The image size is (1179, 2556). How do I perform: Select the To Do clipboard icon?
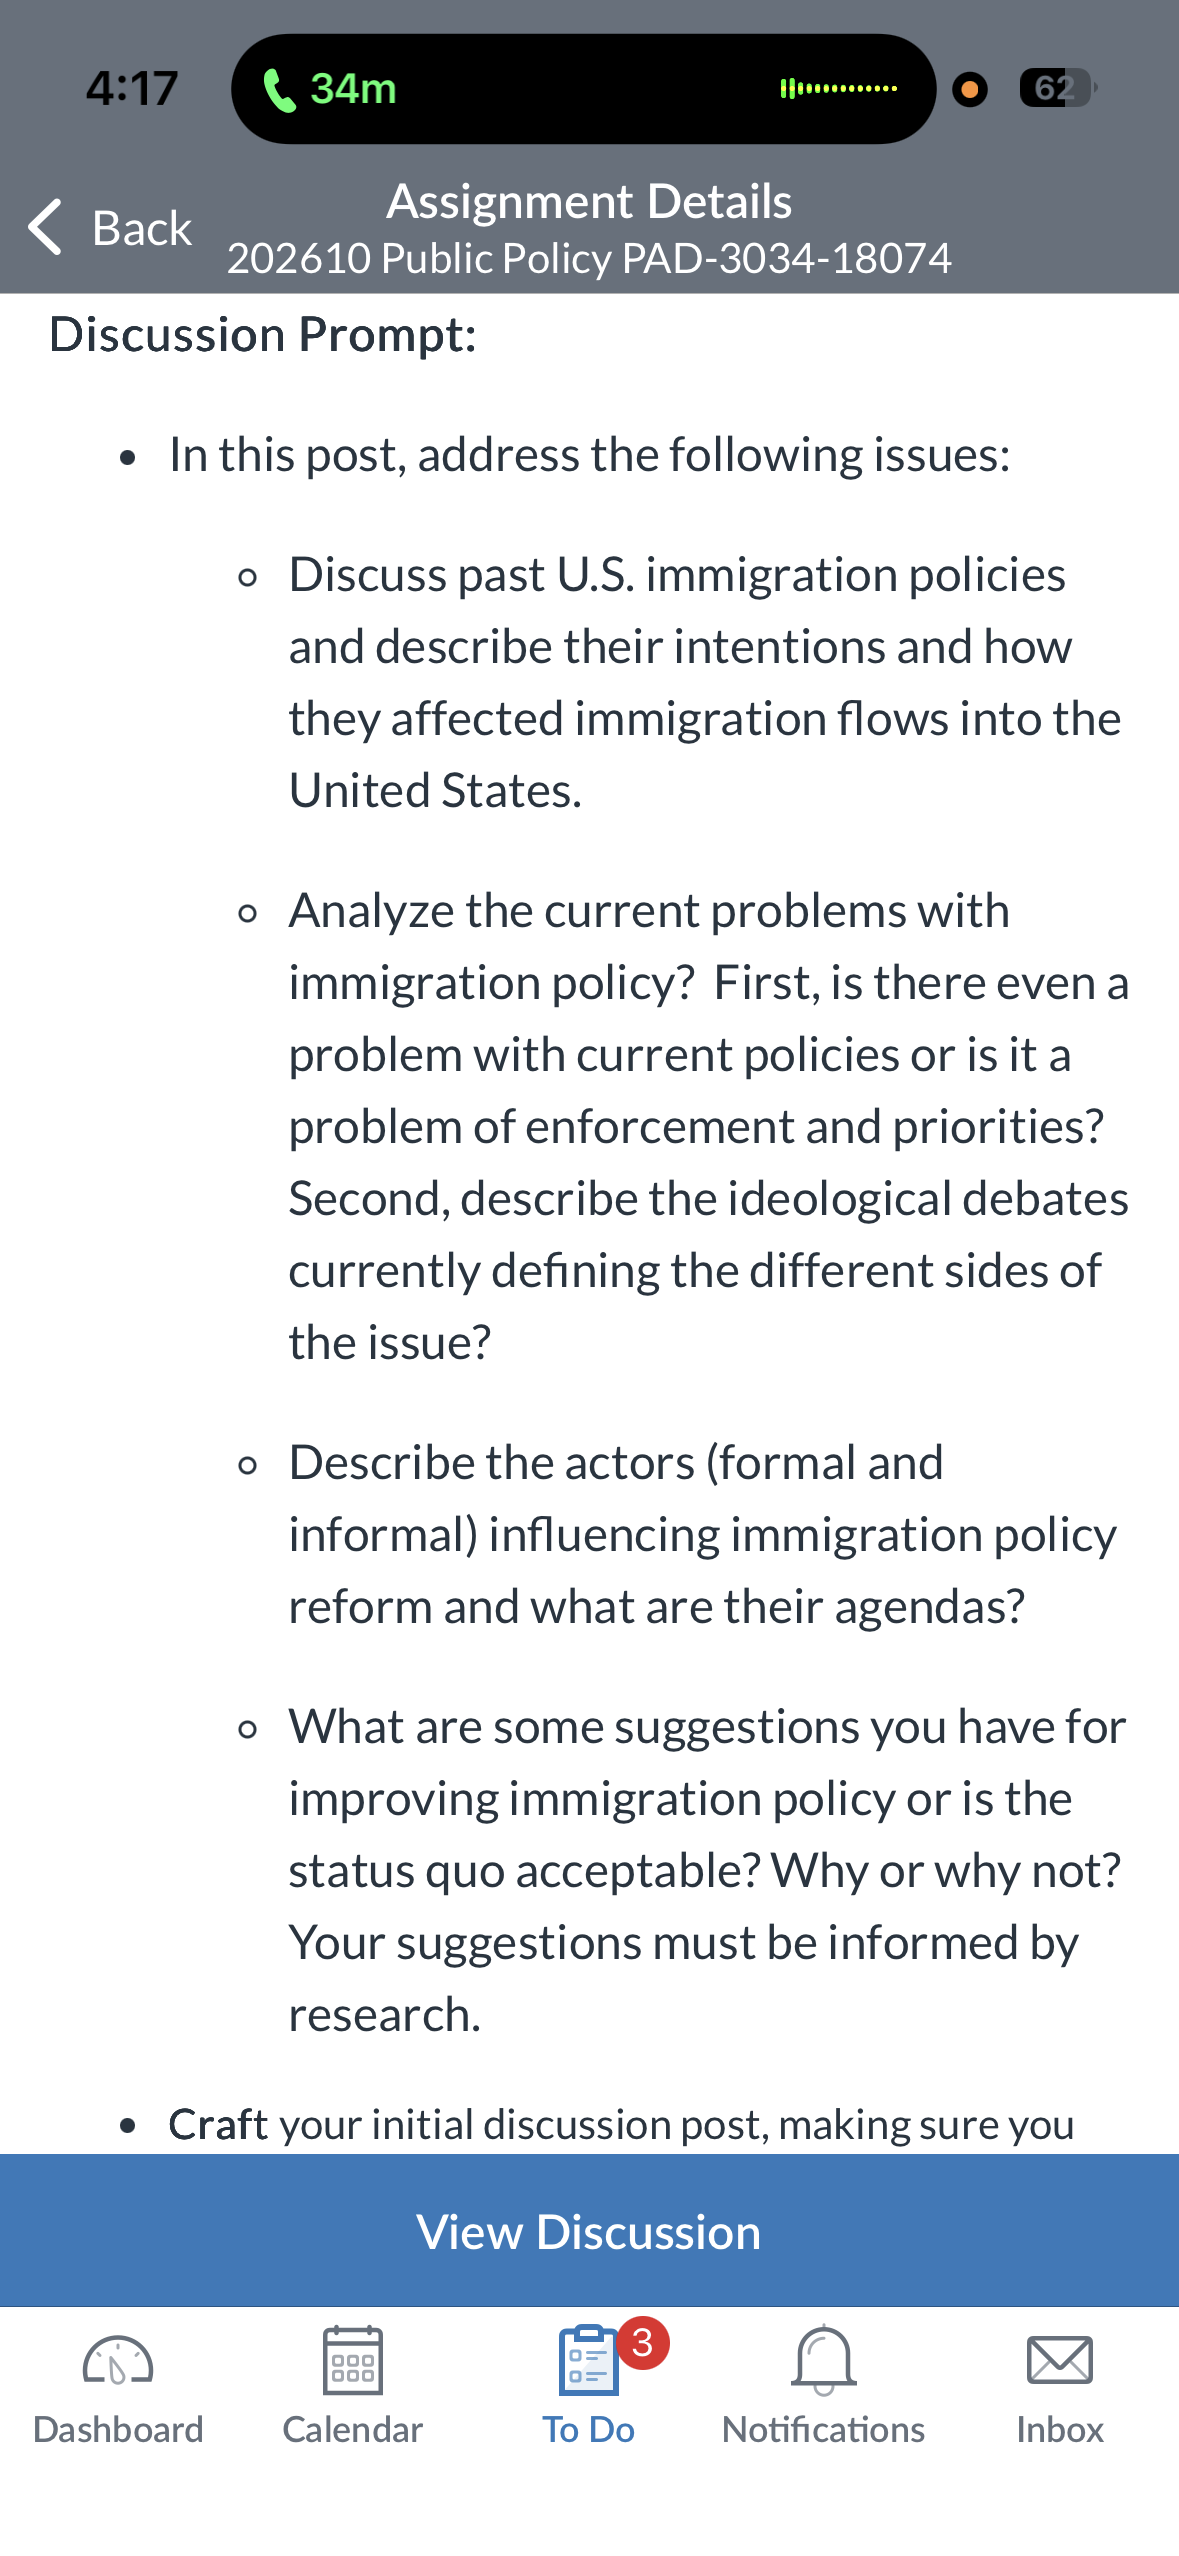click(589, 2360)
